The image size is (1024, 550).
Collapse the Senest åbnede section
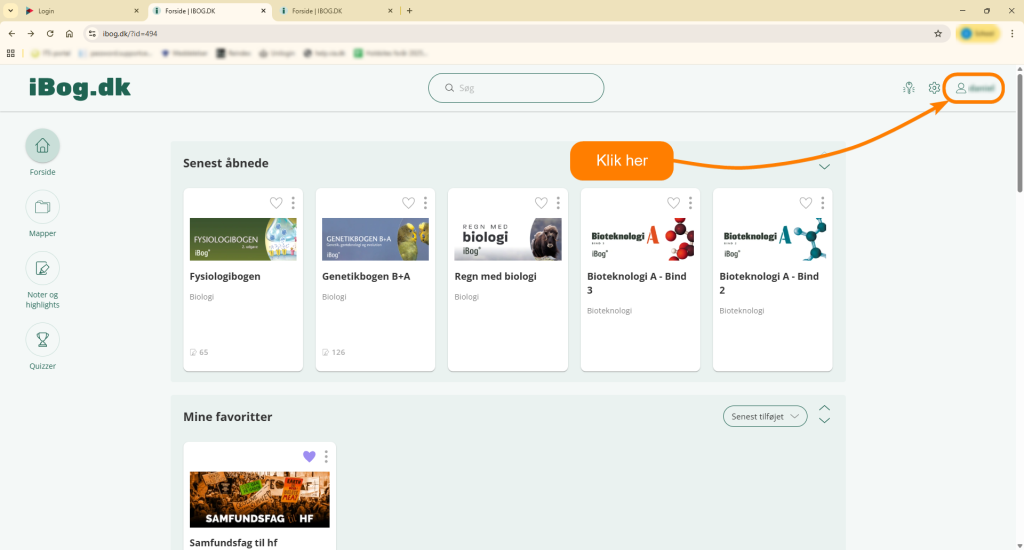click(x=824, y=166)
